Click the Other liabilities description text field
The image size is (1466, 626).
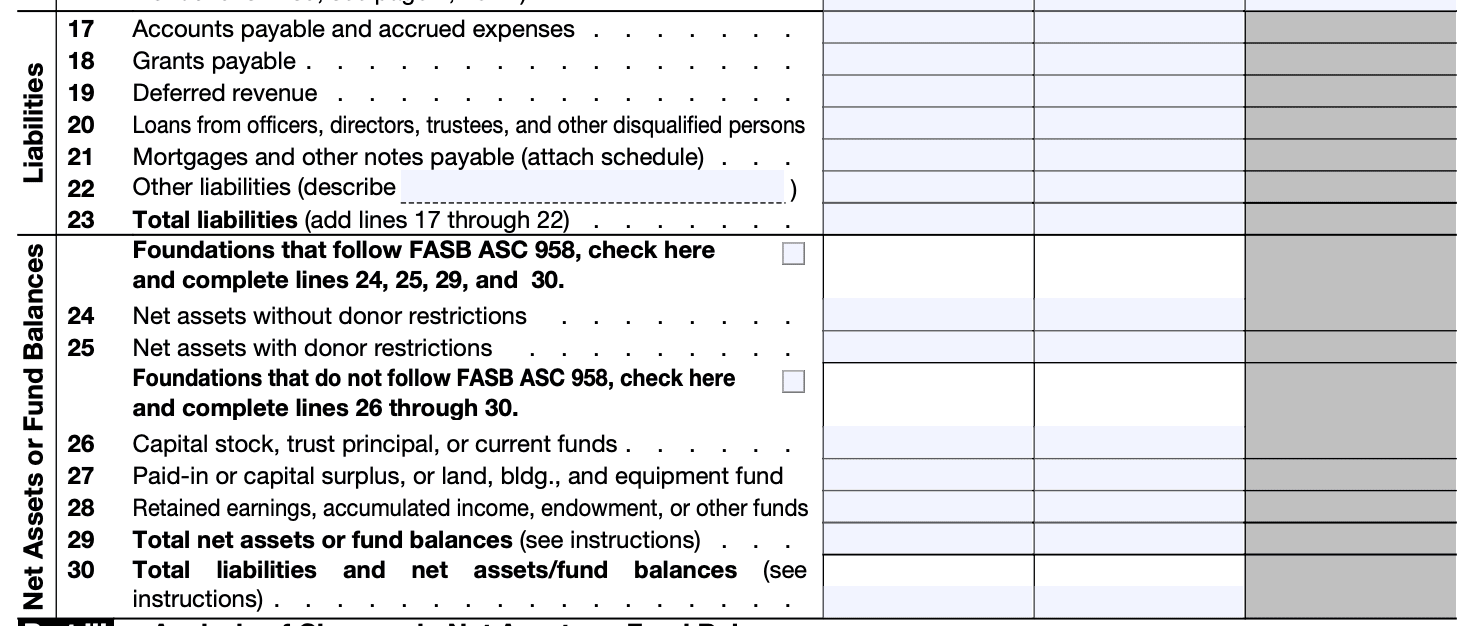592,186
